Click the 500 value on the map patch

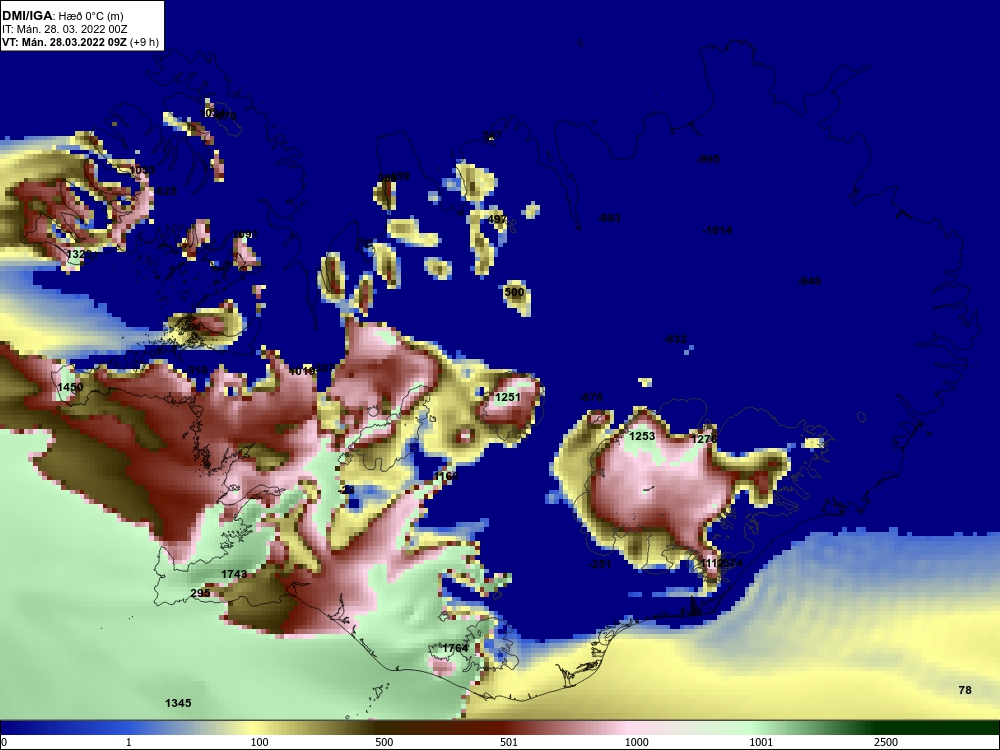[x=514, y=292]
